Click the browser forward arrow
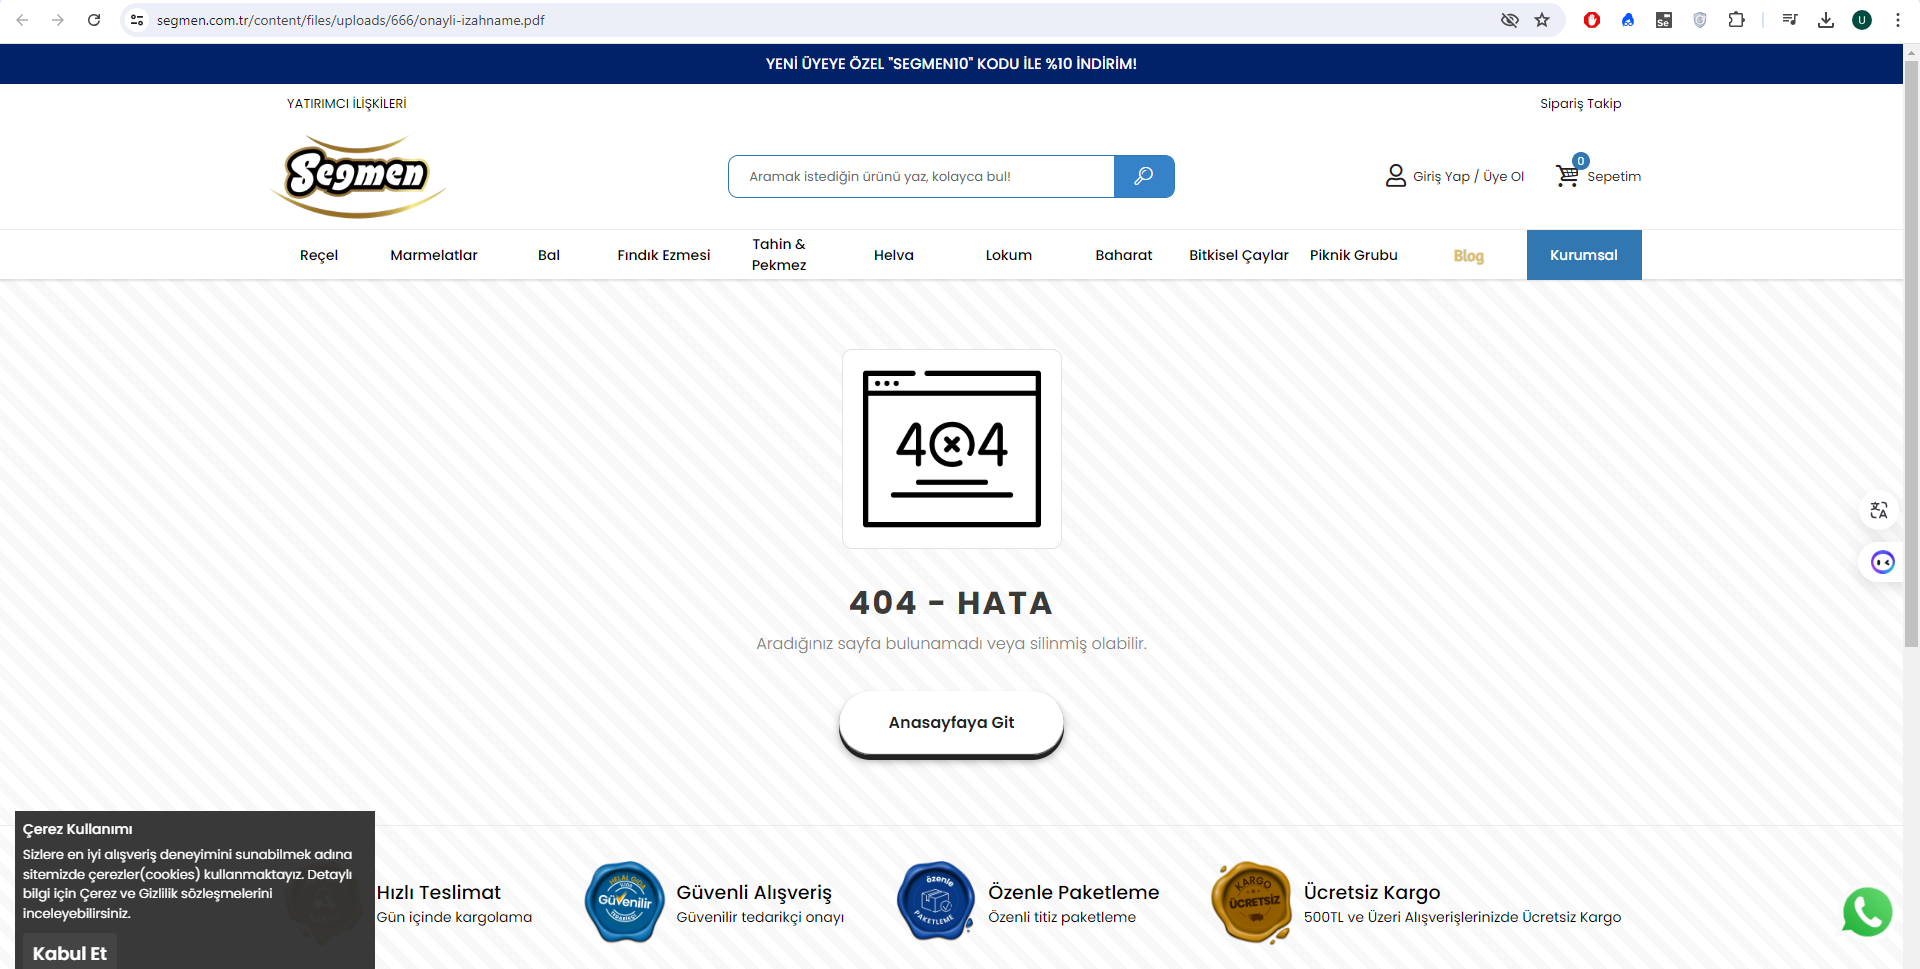Image resolution: width=1920 pixels, height=969 pixels. 58,20
